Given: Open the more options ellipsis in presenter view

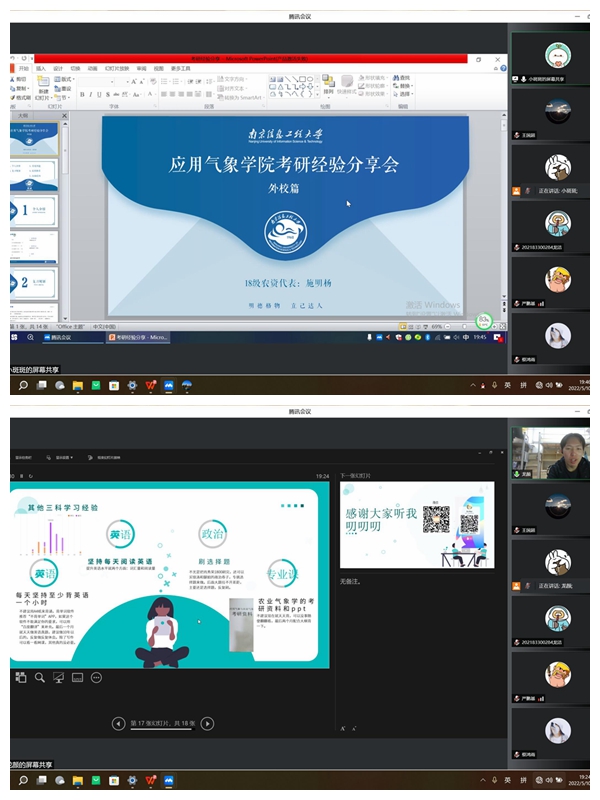Looking at the screenshot, I should pyautogui.click(x=96, y=677).
